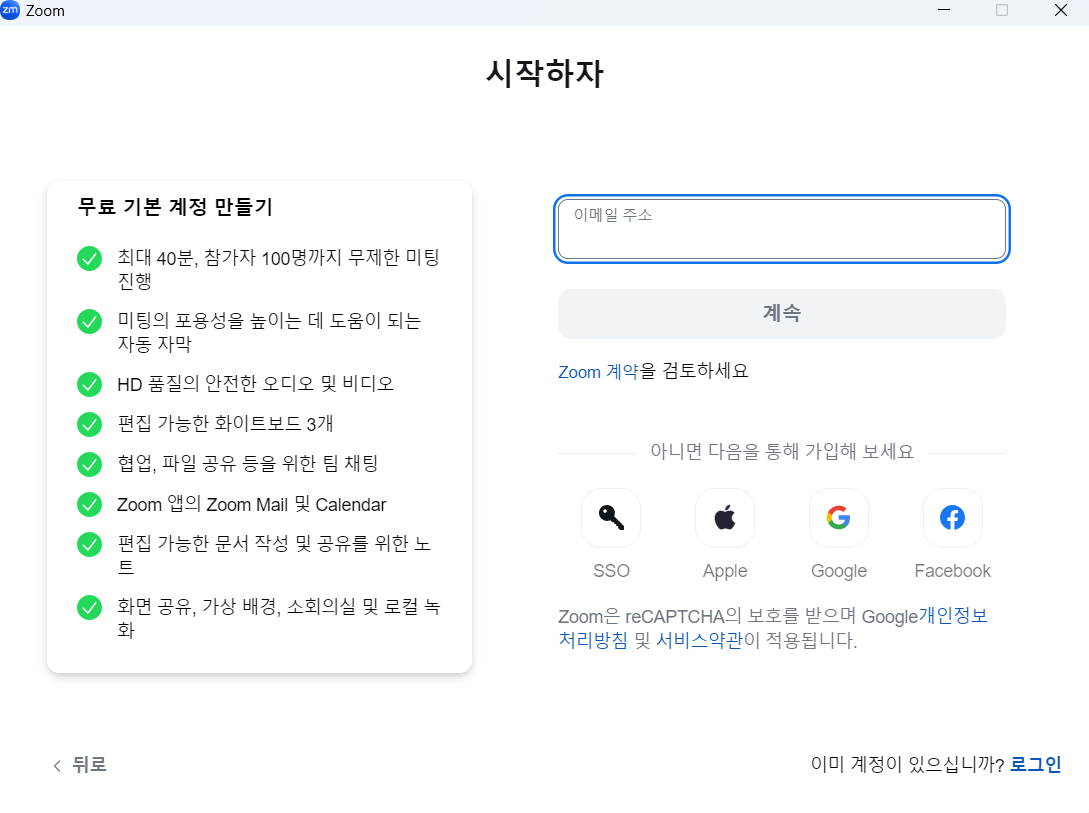Go back using the 뒤로 text

tap(90, 764)
